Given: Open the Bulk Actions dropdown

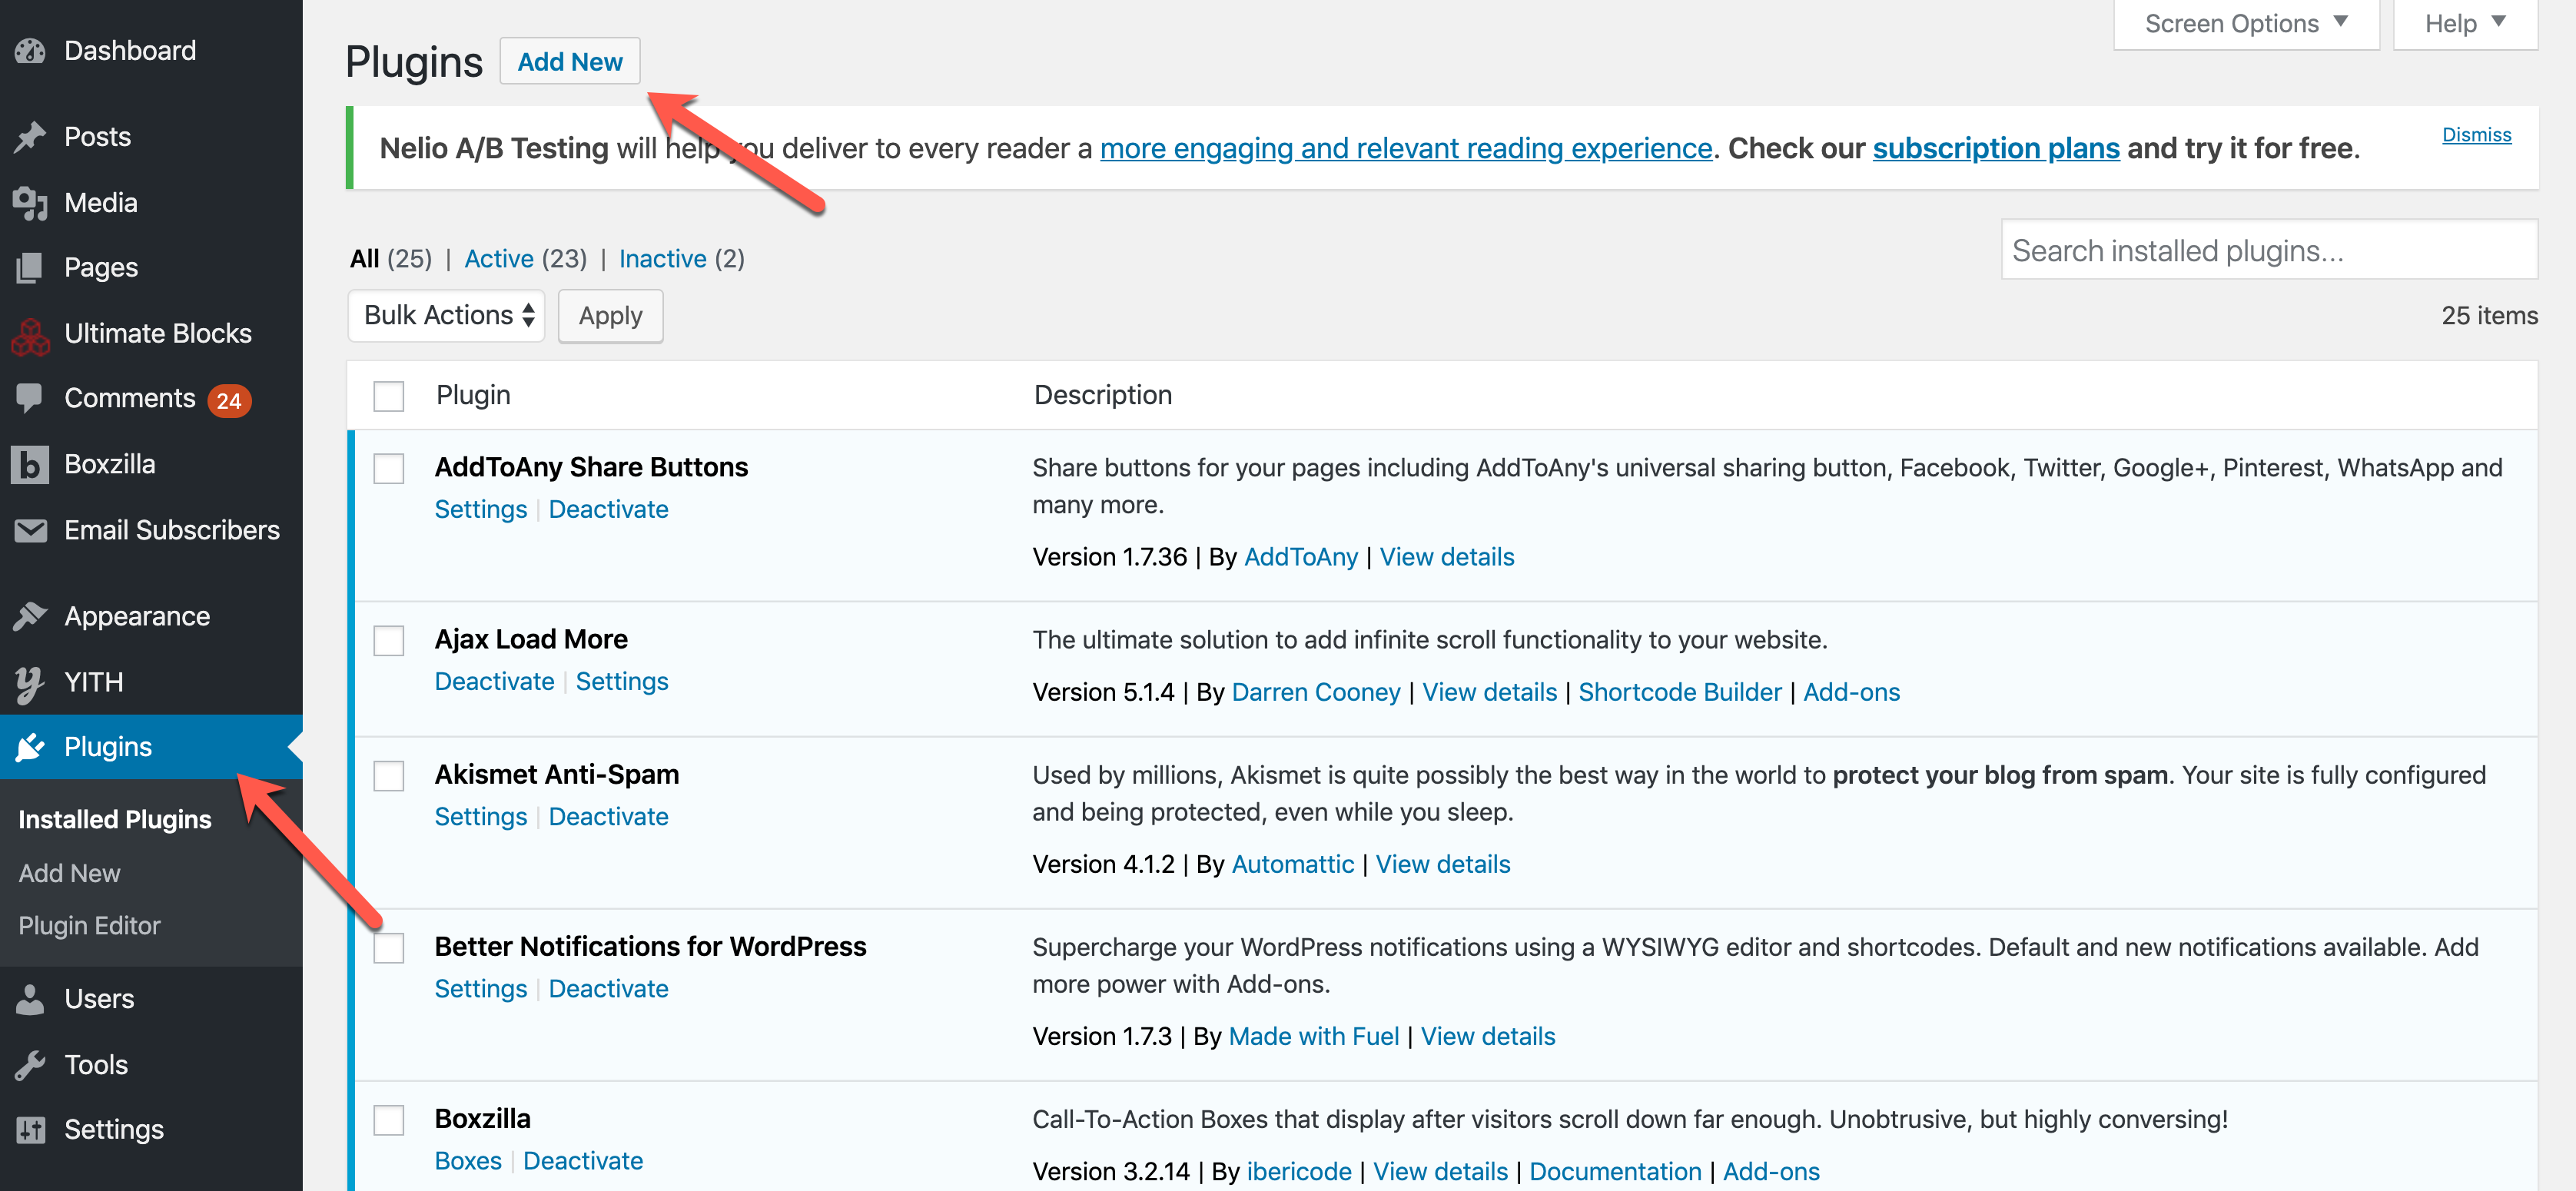Looking at the screenshot, I should click(x=446, y=316).
